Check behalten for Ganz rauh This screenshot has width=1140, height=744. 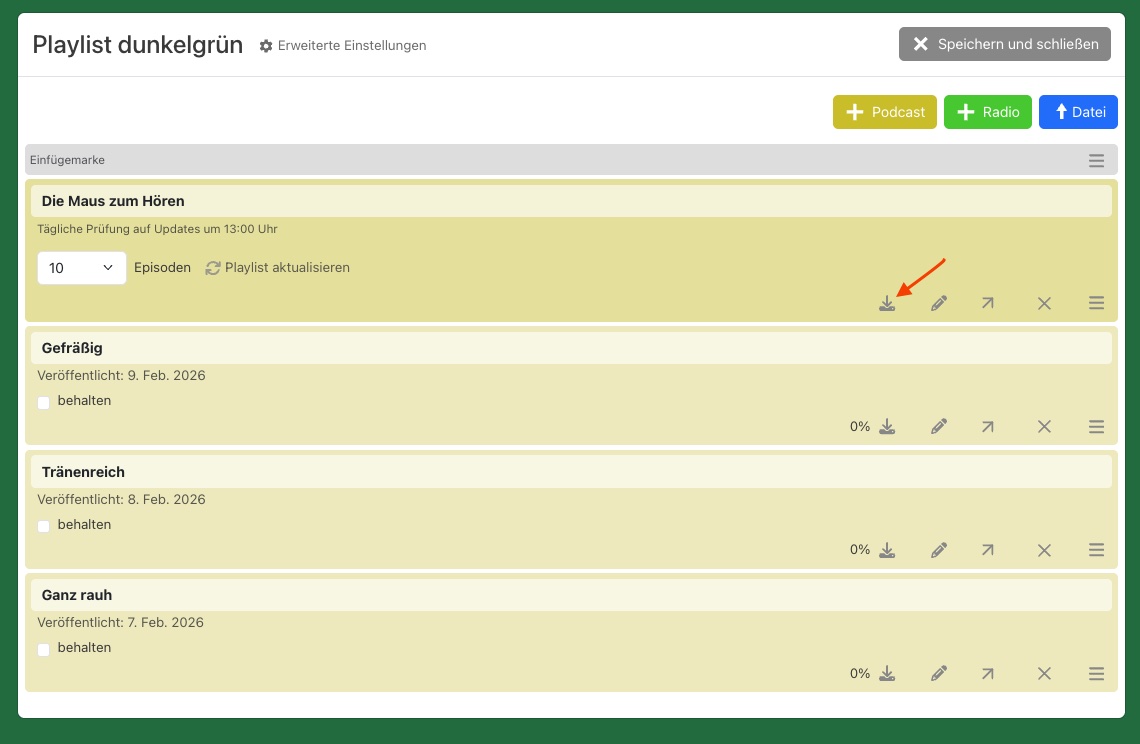(x=44, y=649)
